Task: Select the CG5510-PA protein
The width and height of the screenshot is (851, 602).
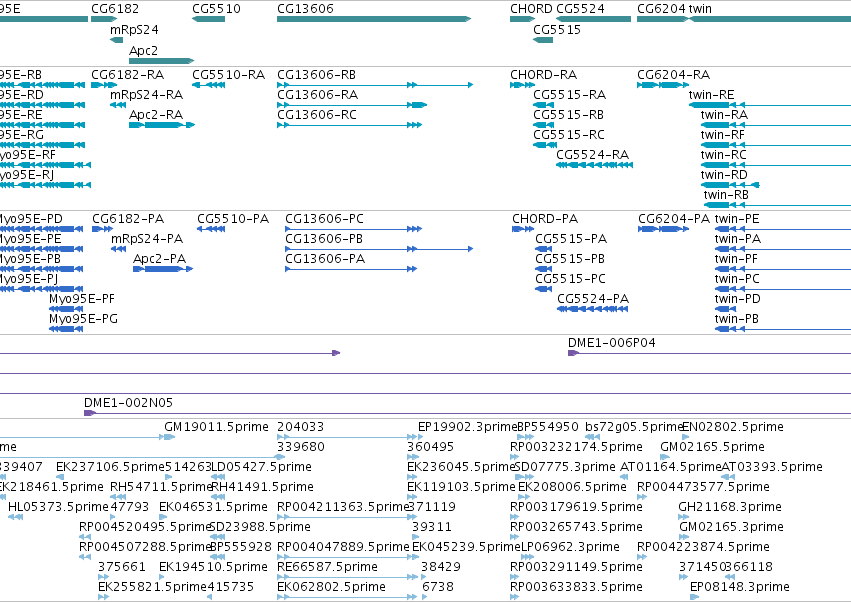Action: click(211, 229)
